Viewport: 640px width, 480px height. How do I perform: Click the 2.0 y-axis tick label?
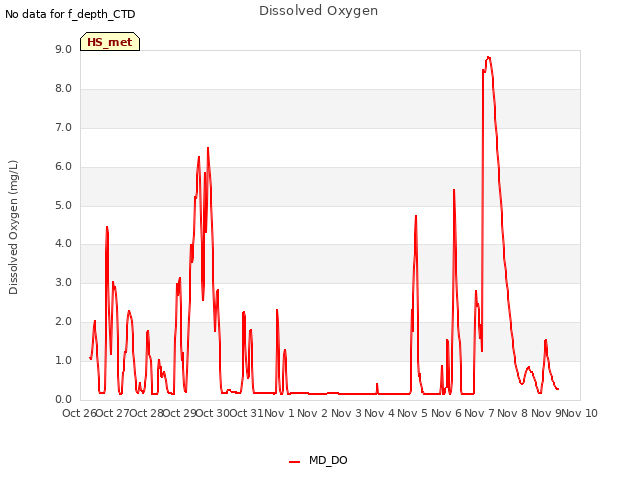pyautogui.click(x=63, y=322)
